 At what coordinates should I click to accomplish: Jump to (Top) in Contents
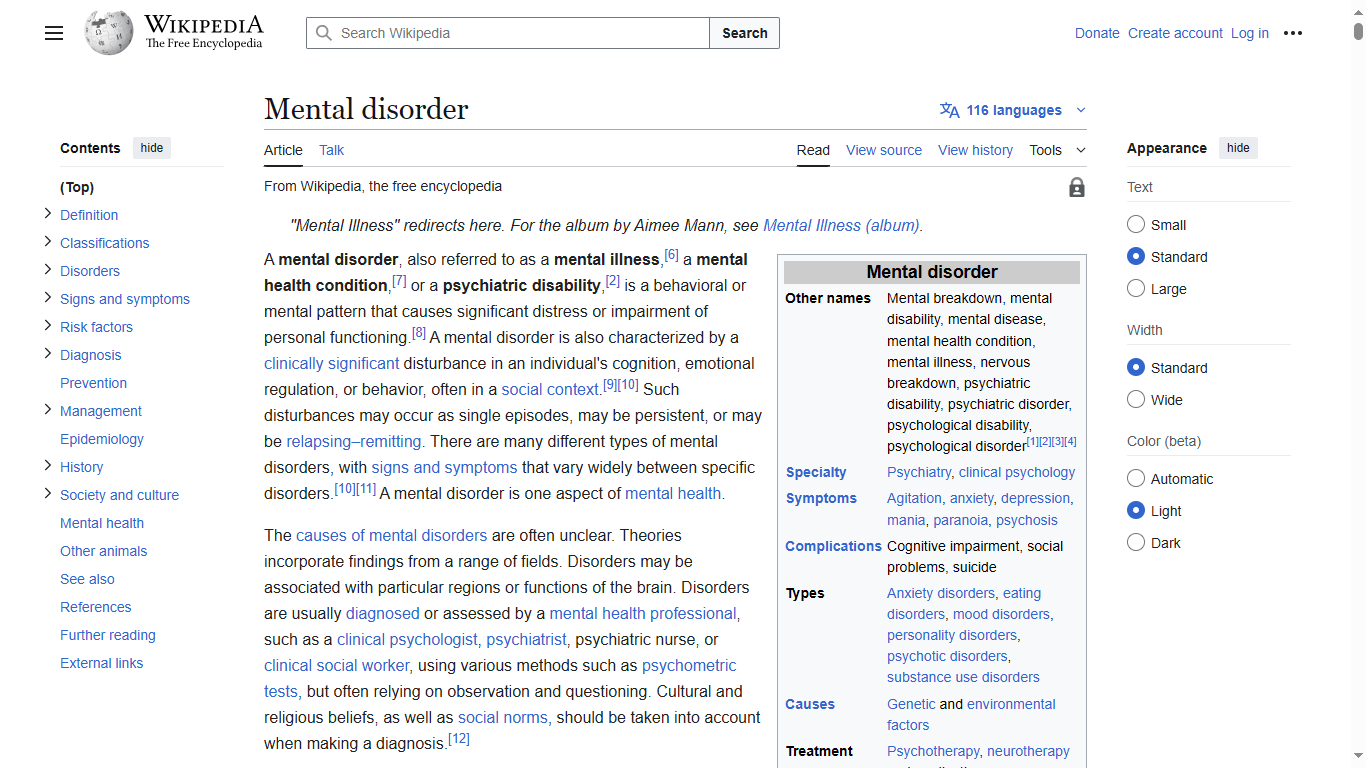tap(77, 187)
